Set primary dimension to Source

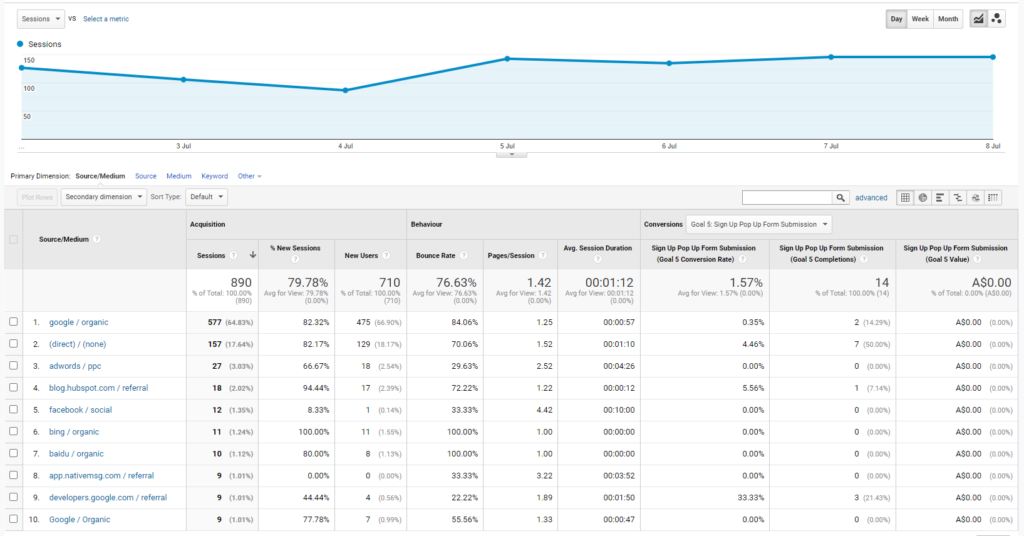146,176
